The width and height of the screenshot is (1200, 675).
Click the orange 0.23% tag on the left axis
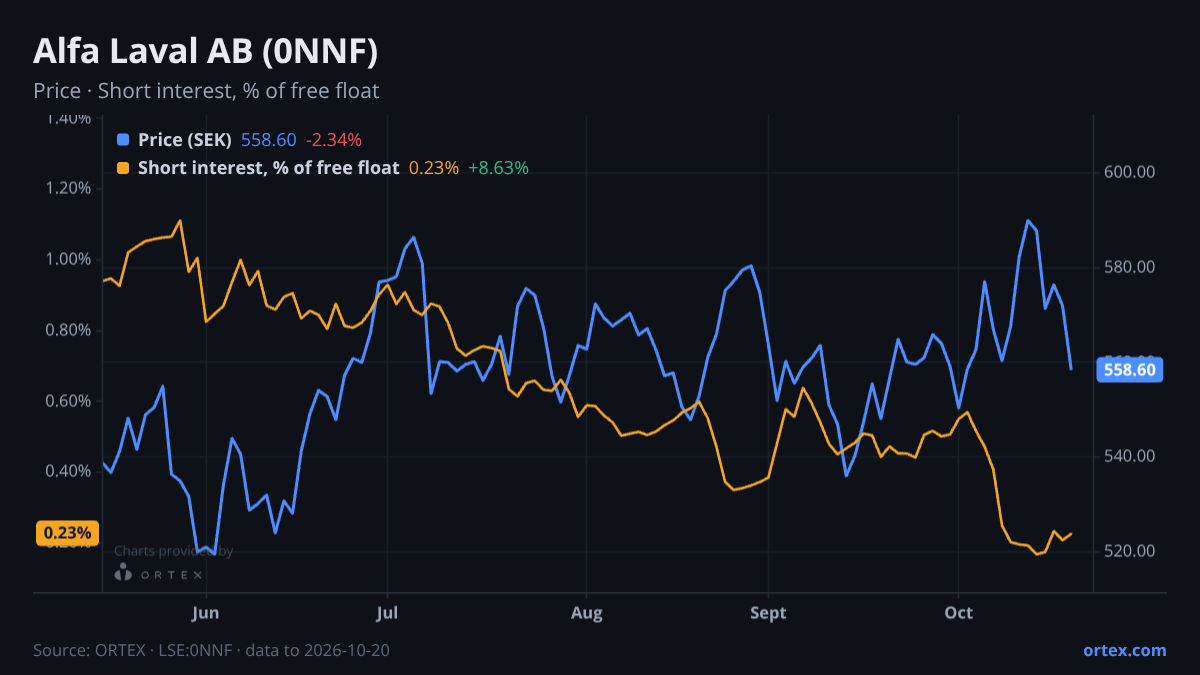pyautogui.click(x=69, y=533)
